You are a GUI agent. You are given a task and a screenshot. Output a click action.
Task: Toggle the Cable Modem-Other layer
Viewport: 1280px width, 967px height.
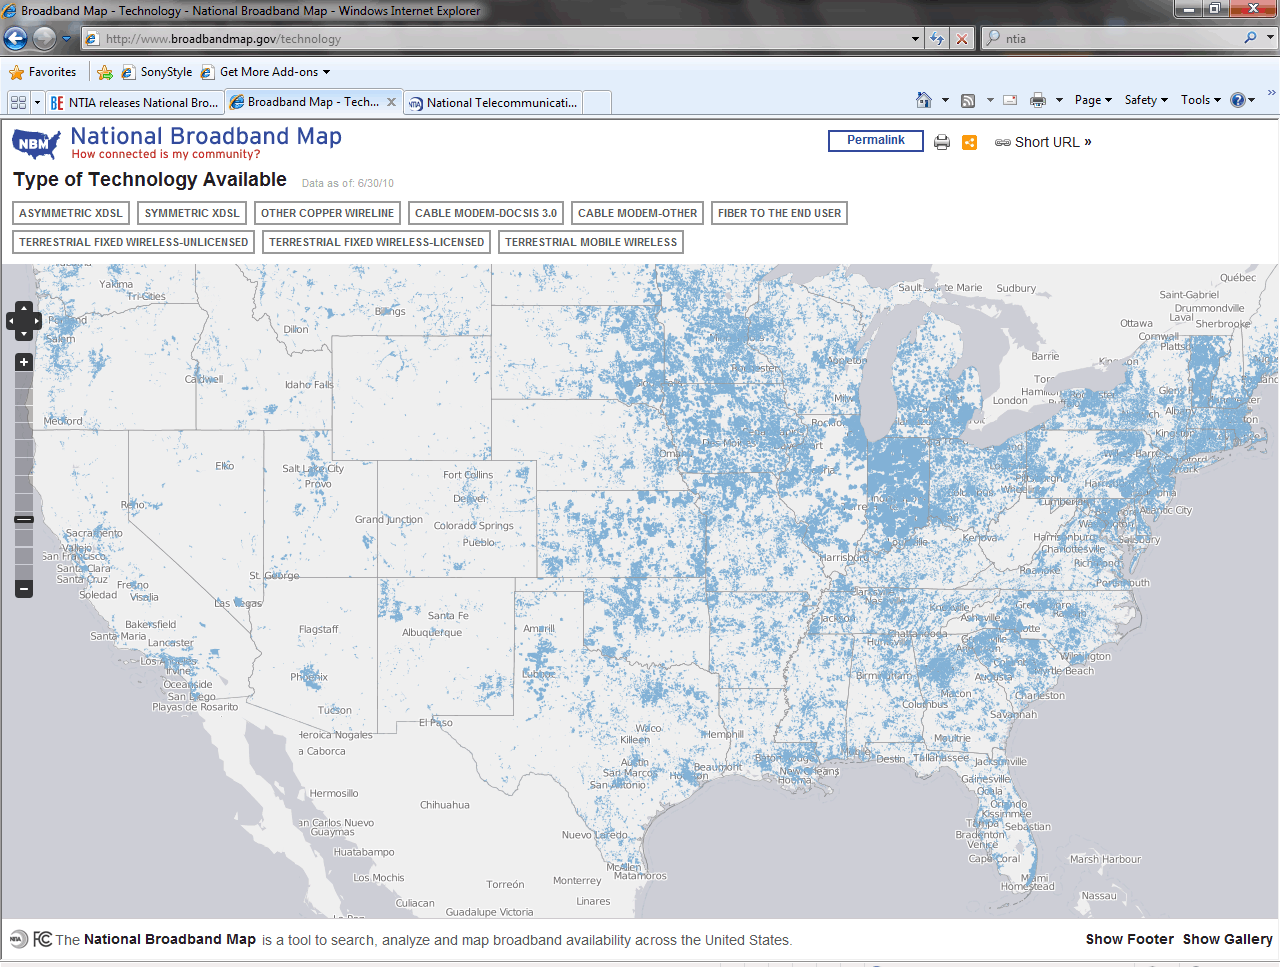tap(638, 213)
